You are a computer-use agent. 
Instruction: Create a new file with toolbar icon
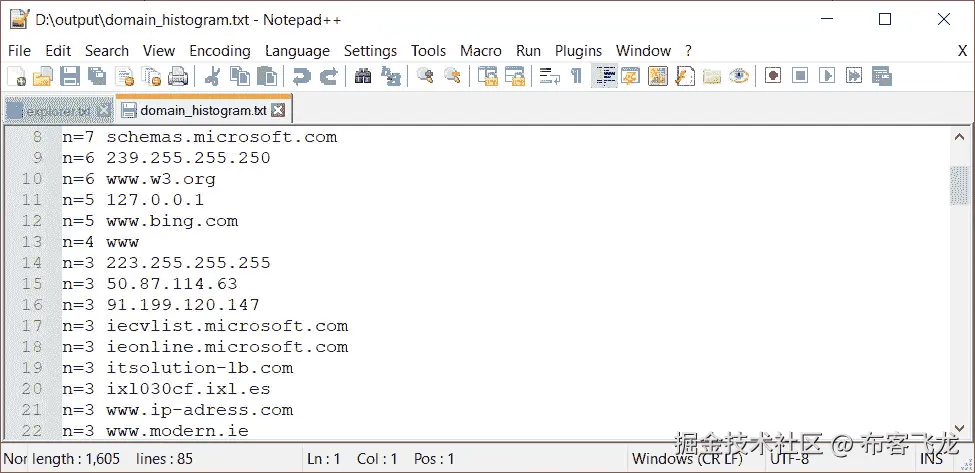pos(17,76)
